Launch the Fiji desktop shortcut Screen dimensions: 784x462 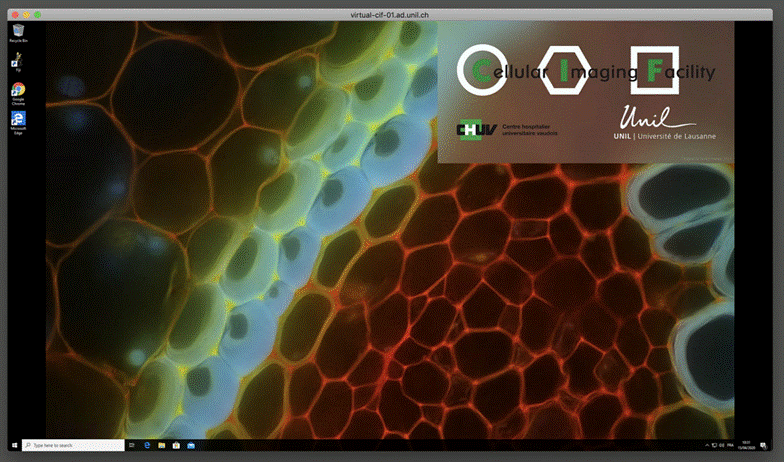point(17,62)
